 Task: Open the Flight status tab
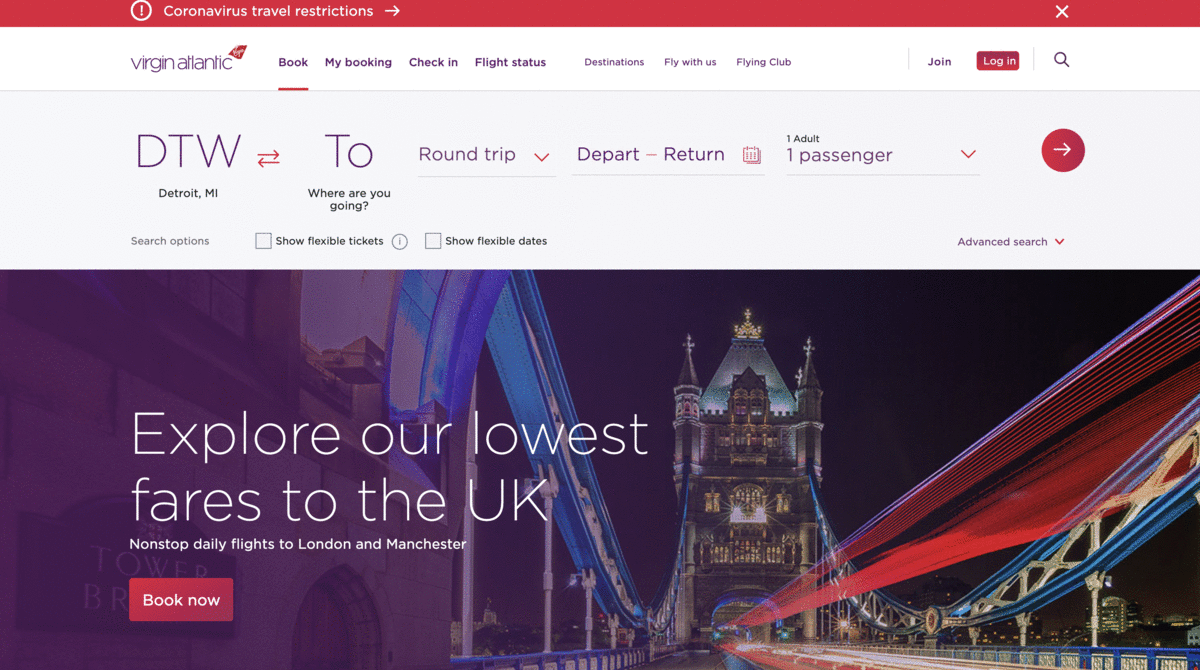510,62
